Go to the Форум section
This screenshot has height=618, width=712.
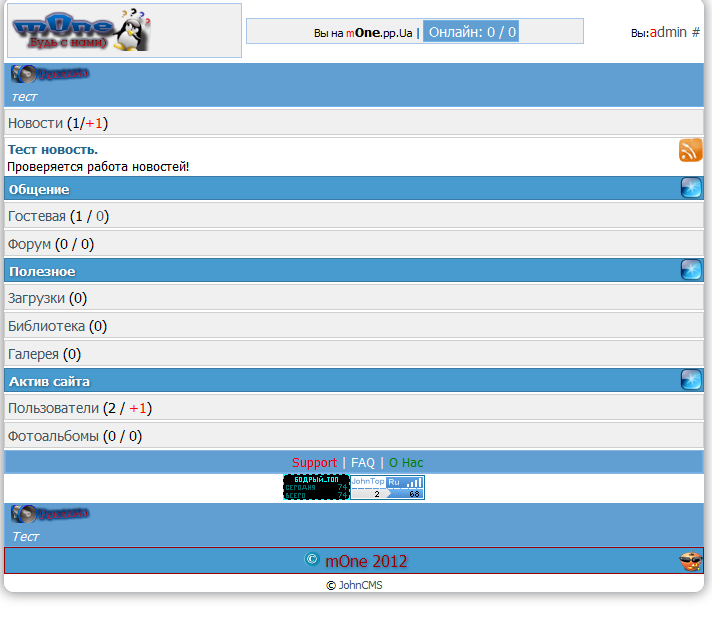29,244
